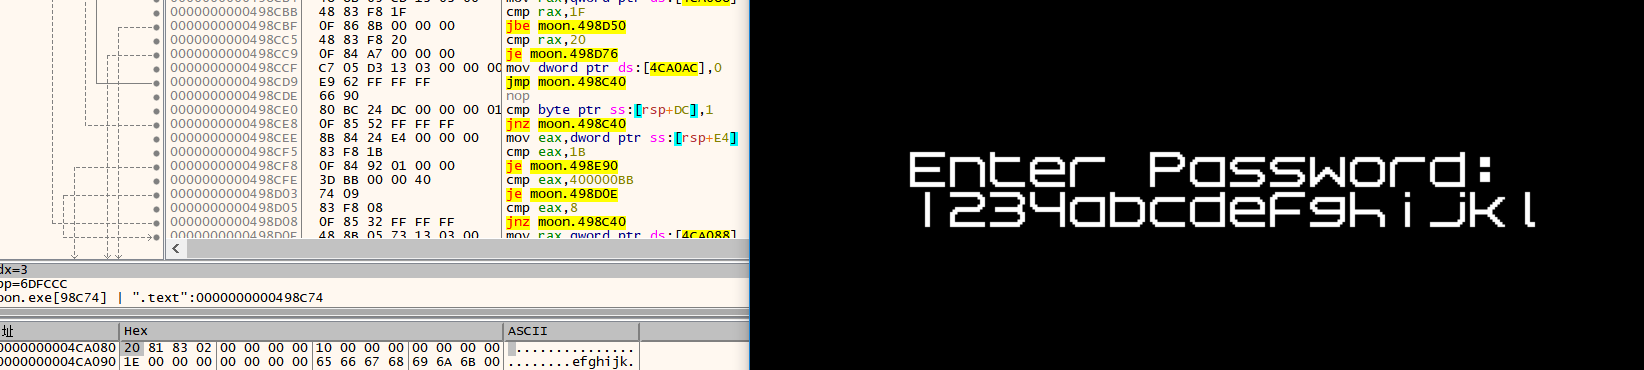The height and width of the screenshot is (370, 1644).
Task: Select the jbe moon.498D50 instruction
Action: [566, 26]
